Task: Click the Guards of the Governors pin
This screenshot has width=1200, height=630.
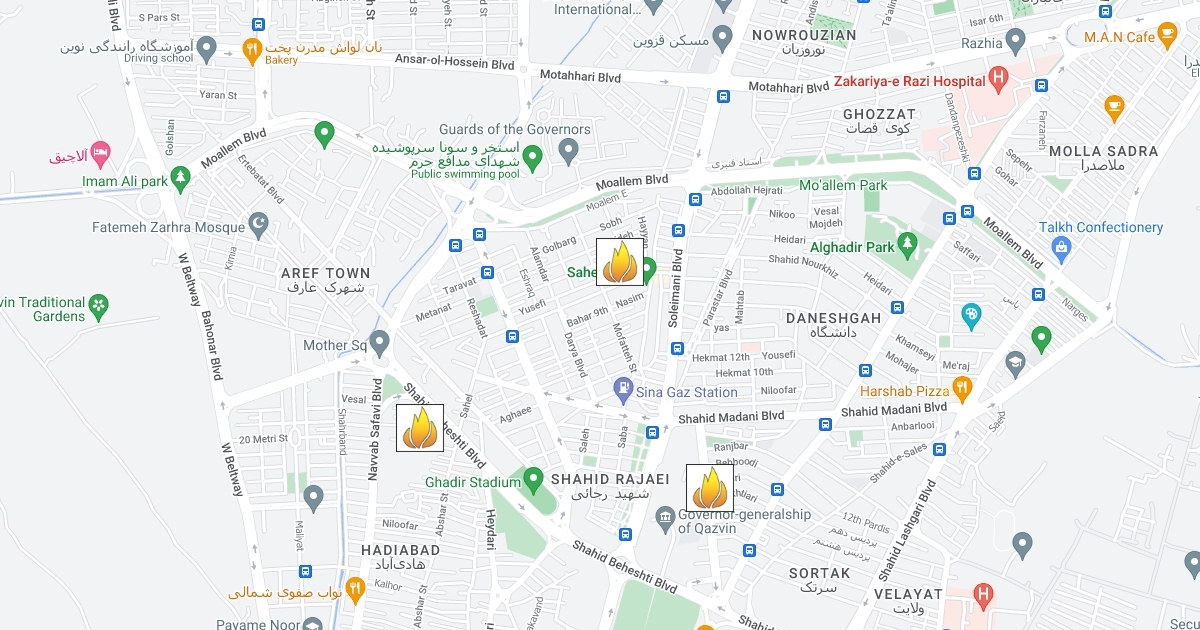Action: (569, 152)
